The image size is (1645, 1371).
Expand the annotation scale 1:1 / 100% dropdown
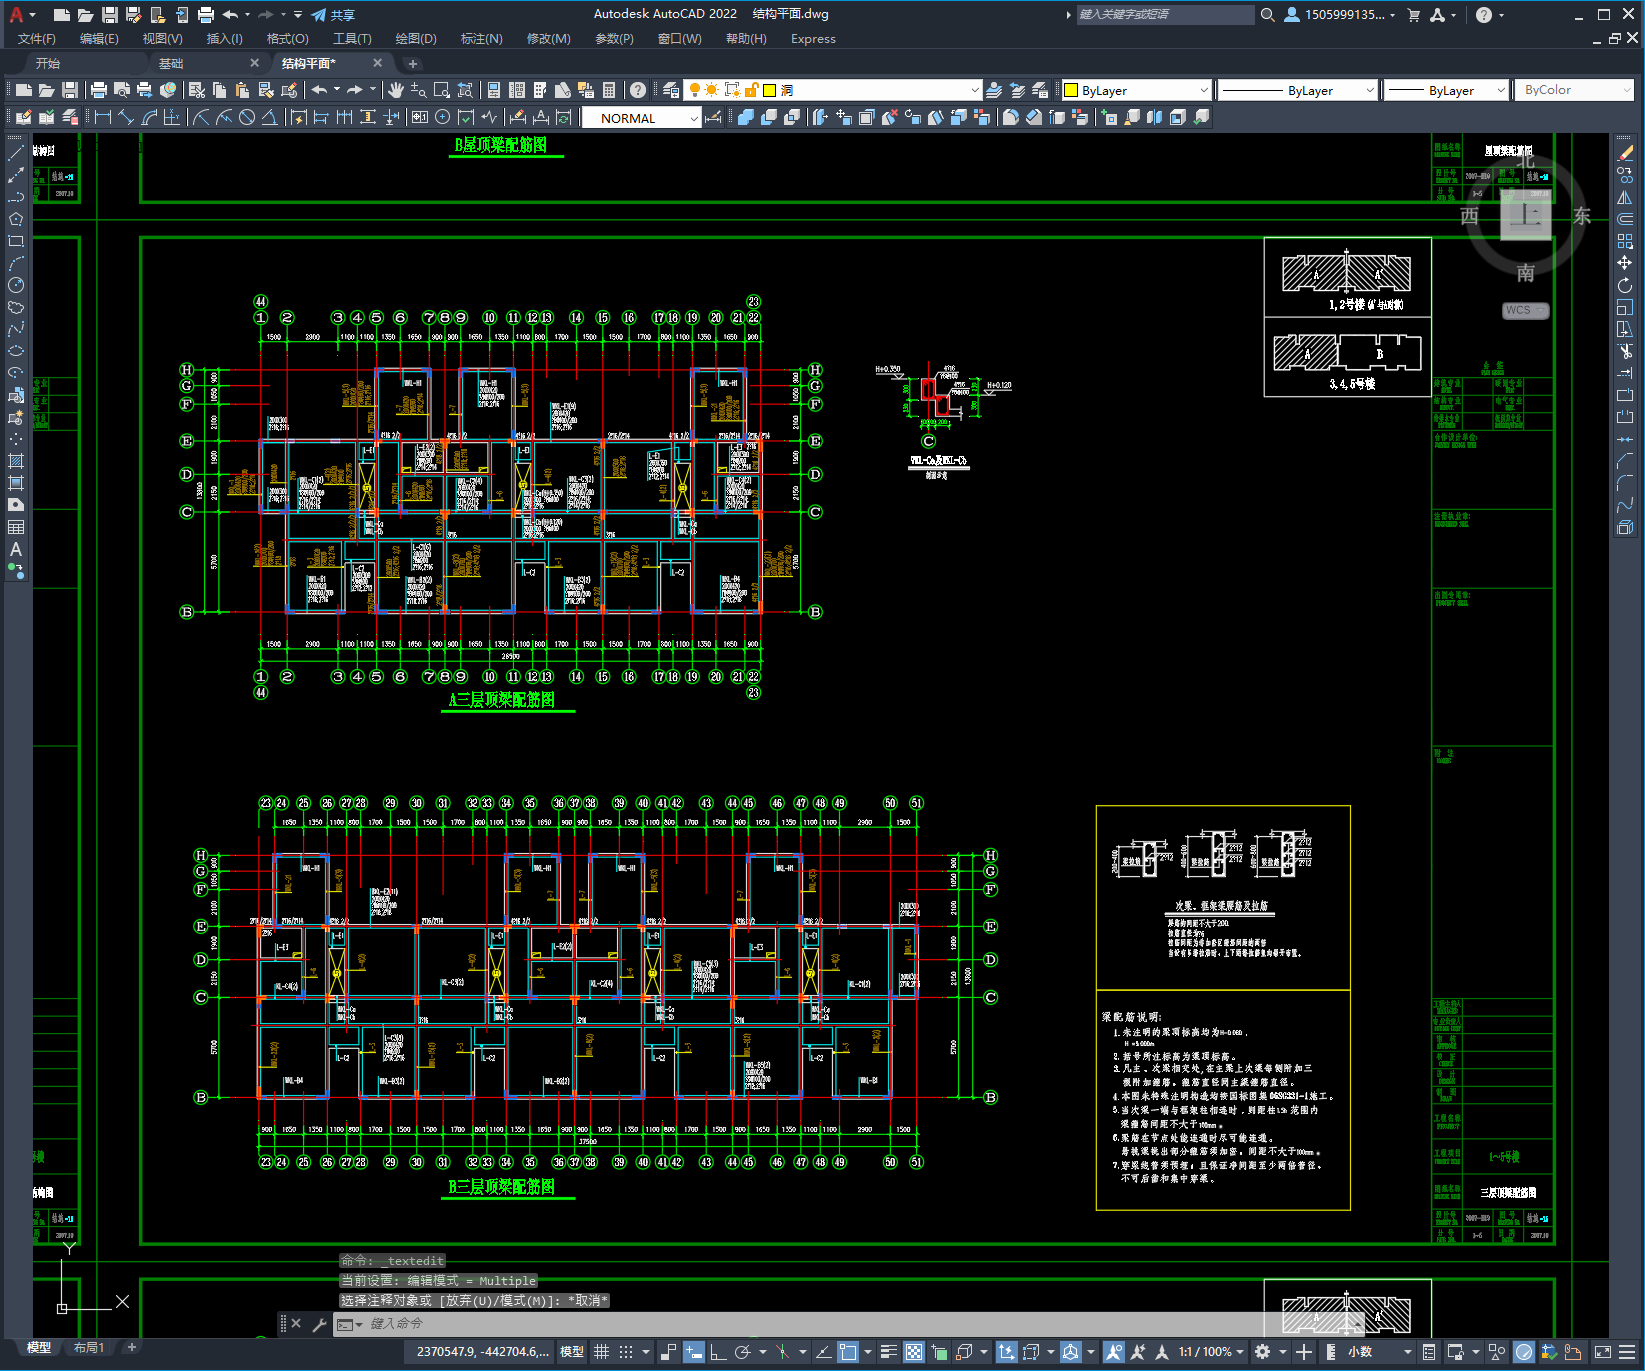pyautogui.click(x=1211, y=1352)
